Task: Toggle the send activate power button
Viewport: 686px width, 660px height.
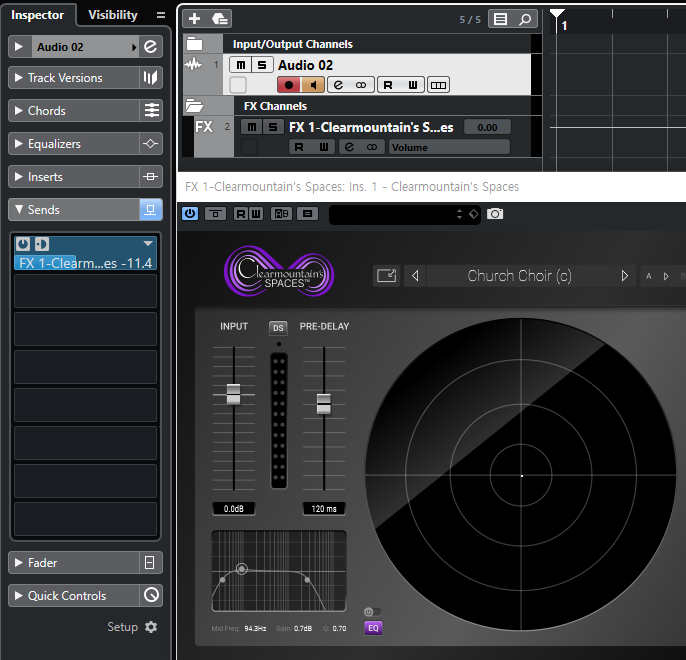Action: [x=23, y=244]
